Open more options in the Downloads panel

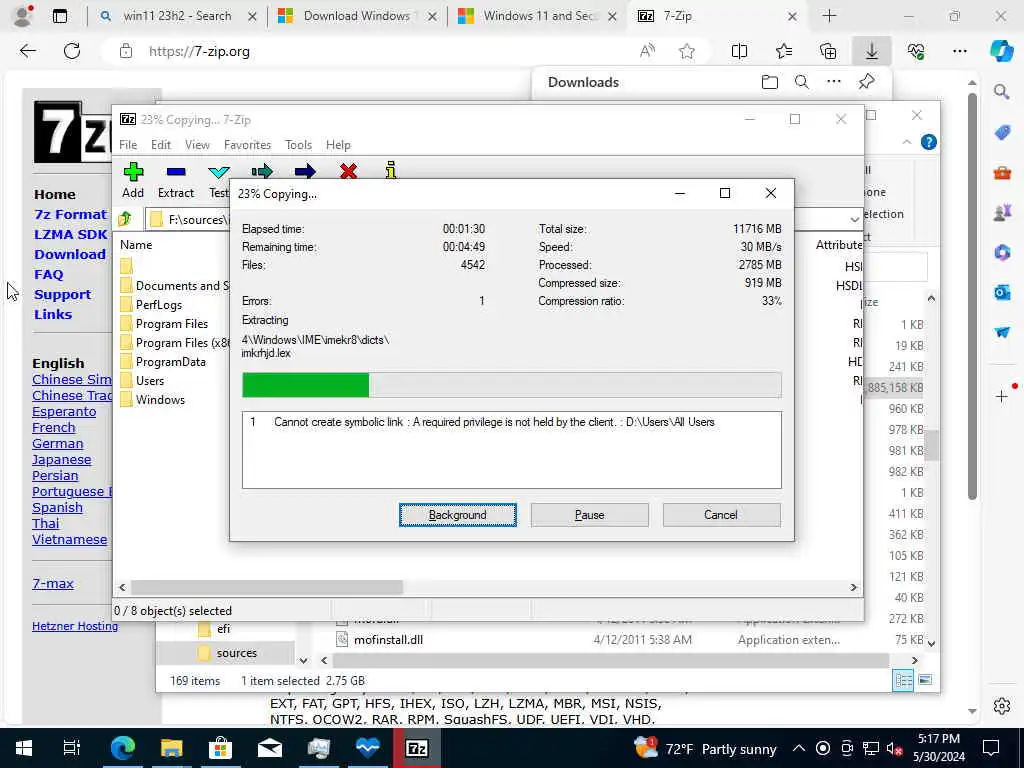point(834,82)
